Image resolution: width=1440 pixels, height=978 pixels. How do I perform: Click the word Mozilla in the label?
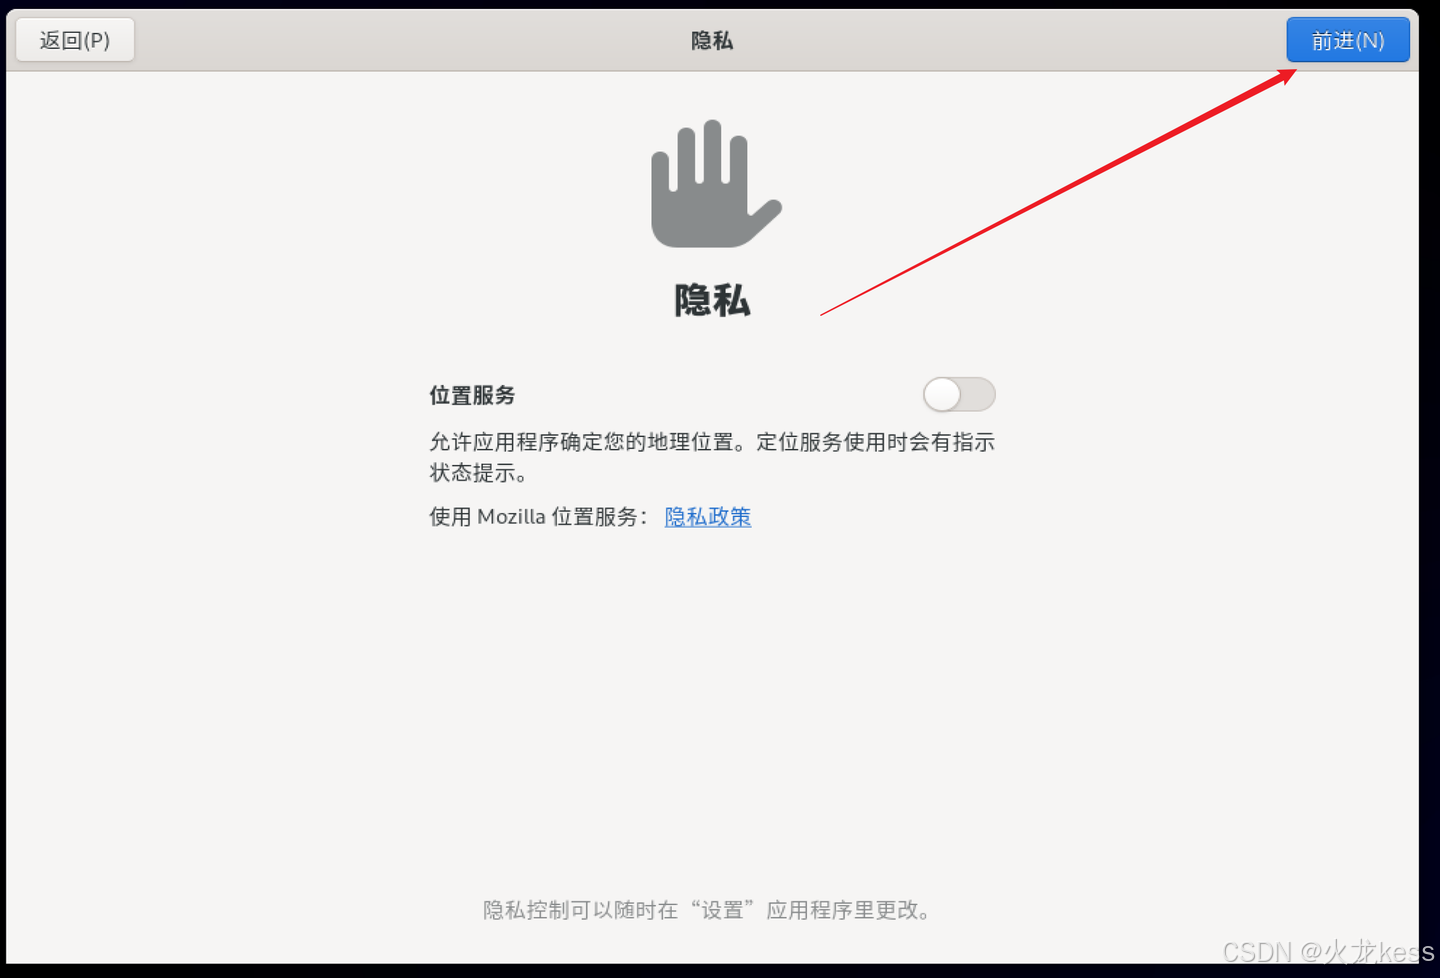coord(511,517)
